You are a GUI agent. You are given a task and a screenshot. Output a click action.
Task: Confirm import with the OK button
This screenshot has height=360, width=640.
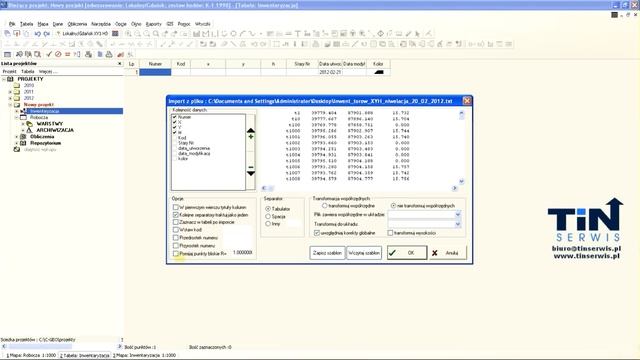[x=407, y=253]
